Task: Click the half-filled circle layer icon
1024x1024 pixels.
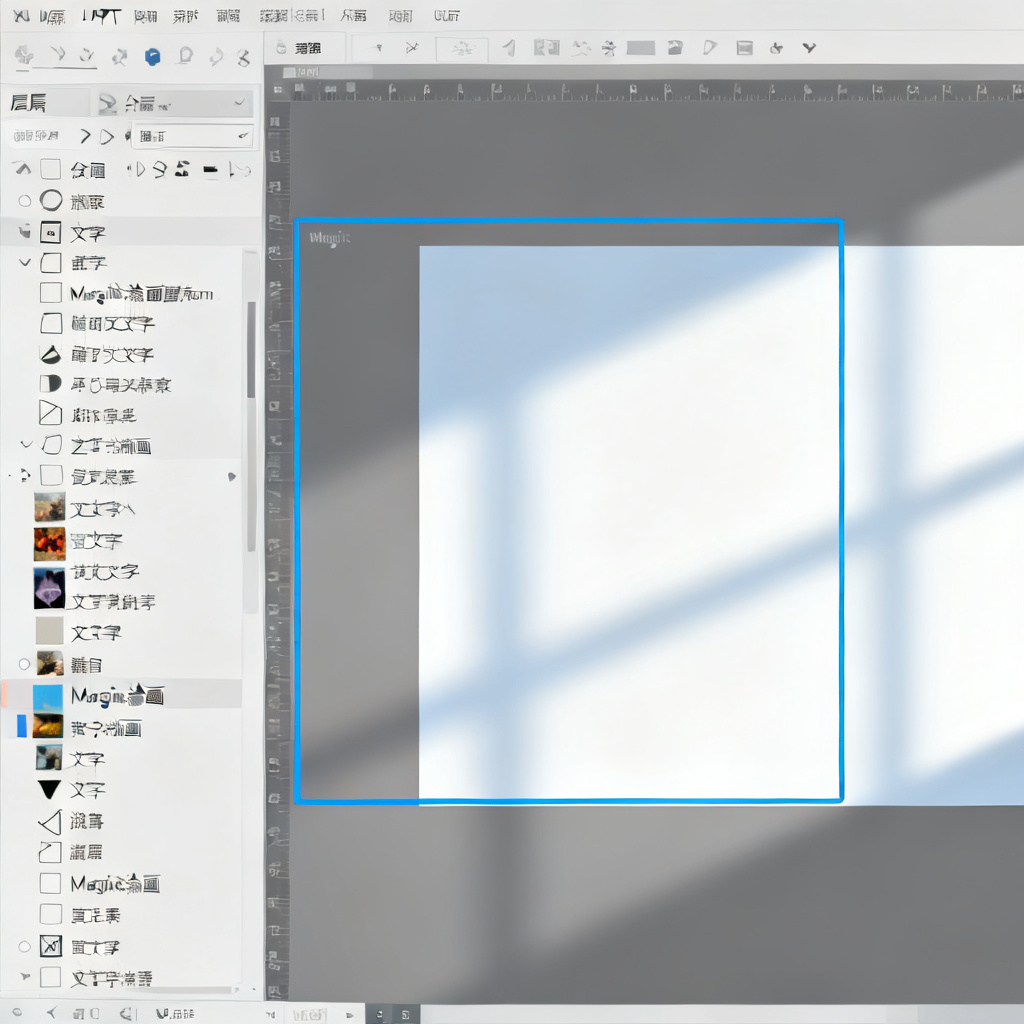Action: point(50,383)
